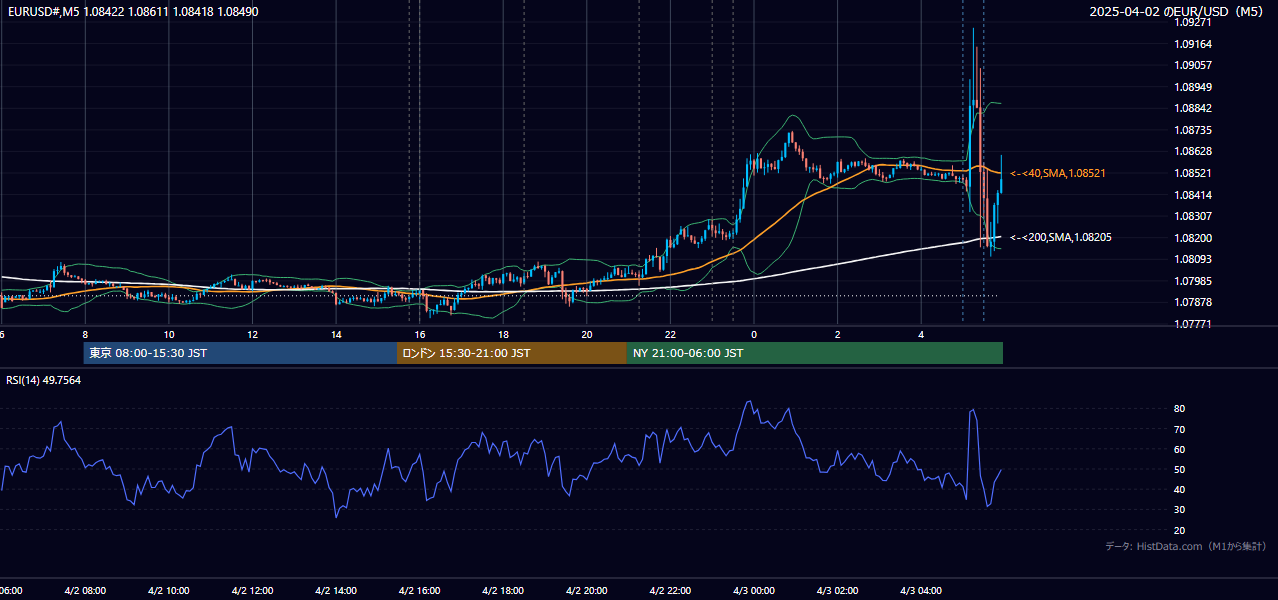Click the '4/2 12:00' date axis label

click(x=253, y=591)
